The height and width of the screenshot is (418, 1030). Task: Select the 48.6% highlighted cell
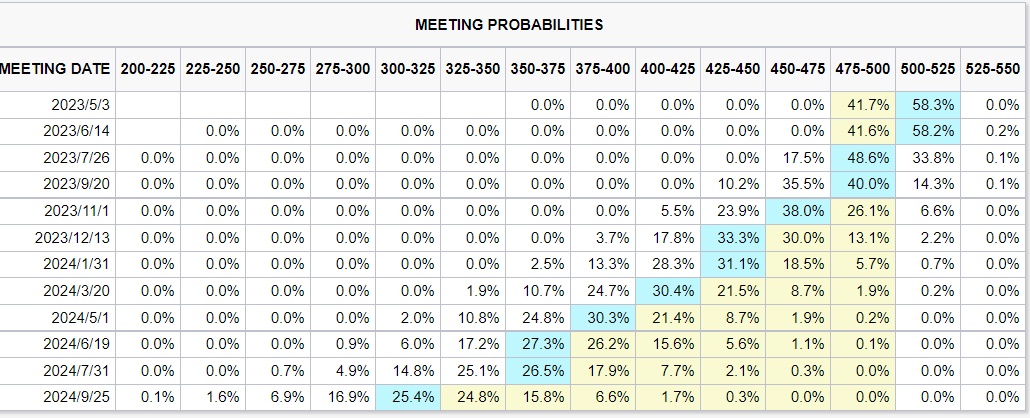point(864,158)
